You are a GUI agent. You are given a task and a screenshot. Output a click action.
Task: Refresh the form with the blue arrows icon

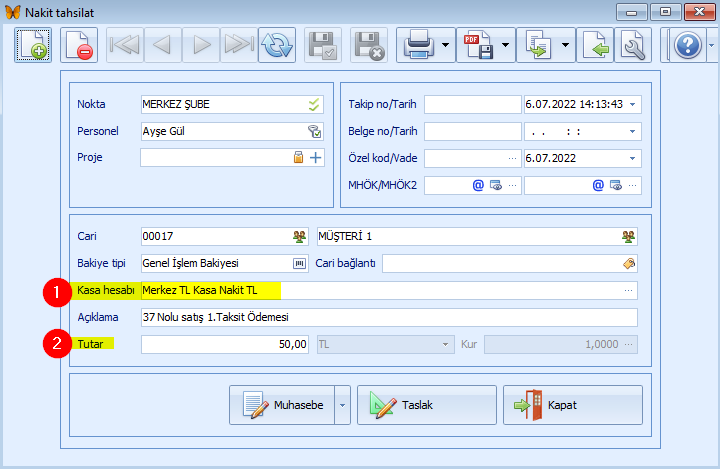click(x=277, y=45)
